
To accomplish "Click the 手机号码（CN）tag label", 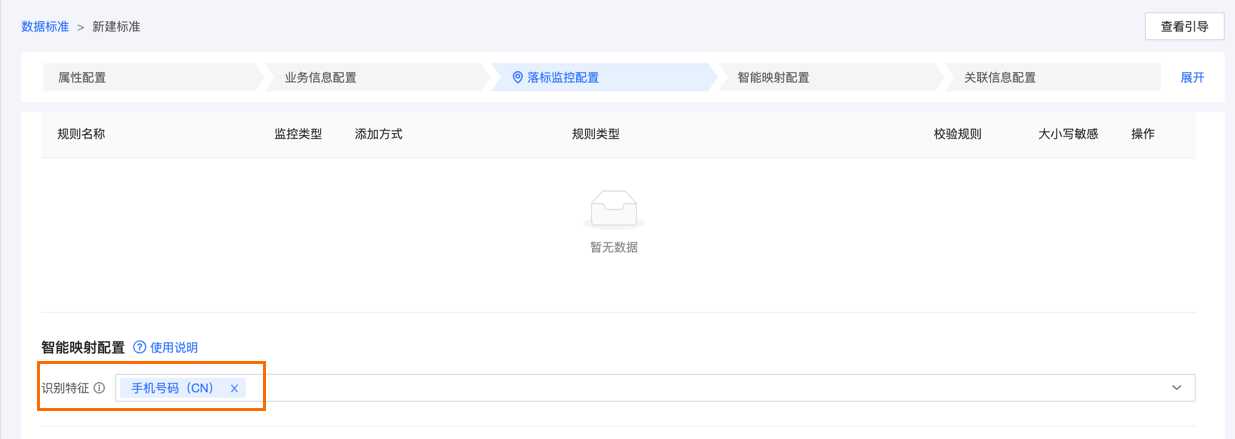I will pos(173,388).
